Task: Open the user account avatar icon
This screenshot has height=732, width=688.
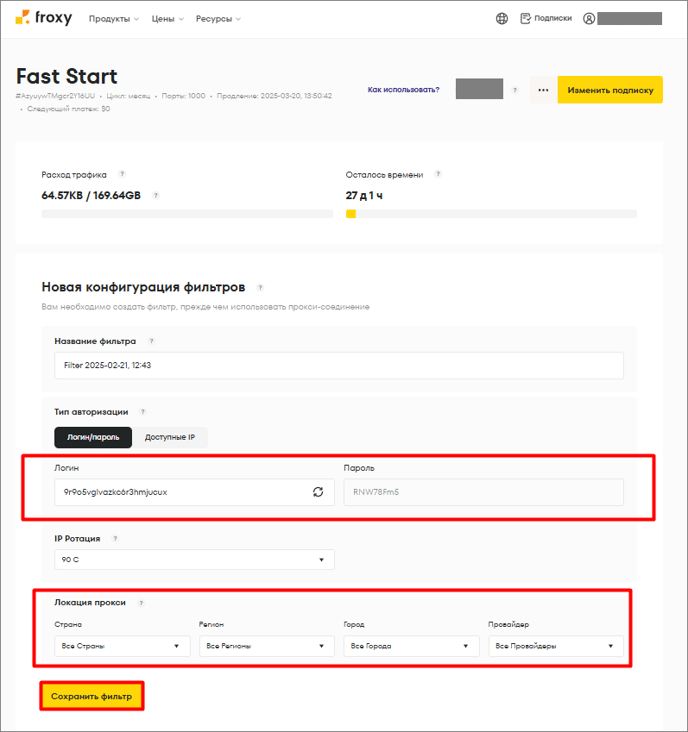Action: click(589, 19)
